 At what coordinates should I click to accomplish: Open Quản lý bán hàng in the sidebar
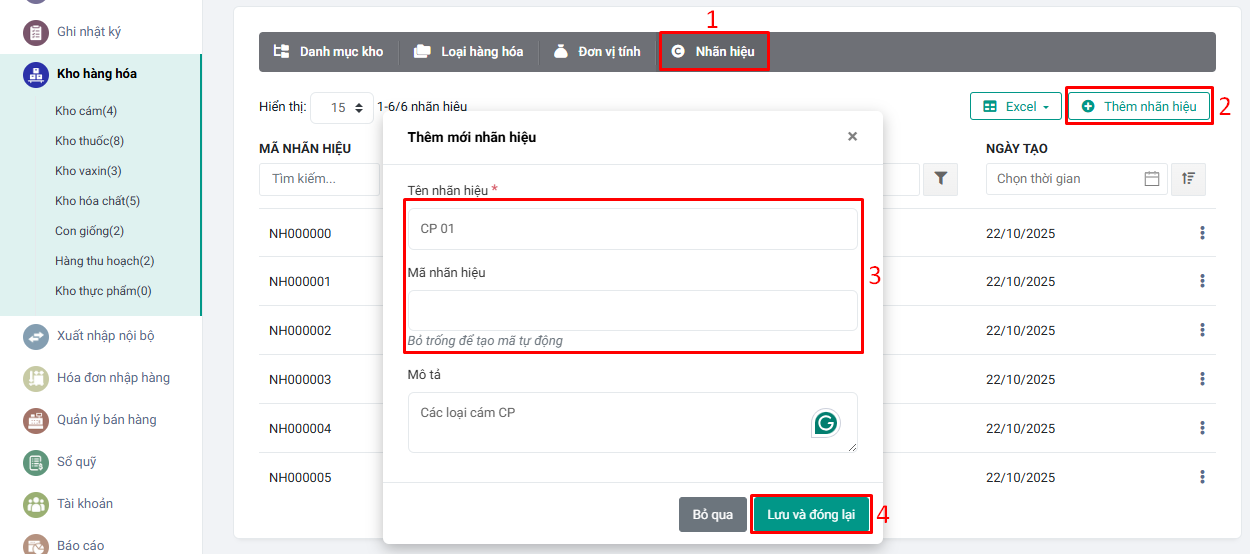click(106, 420)
